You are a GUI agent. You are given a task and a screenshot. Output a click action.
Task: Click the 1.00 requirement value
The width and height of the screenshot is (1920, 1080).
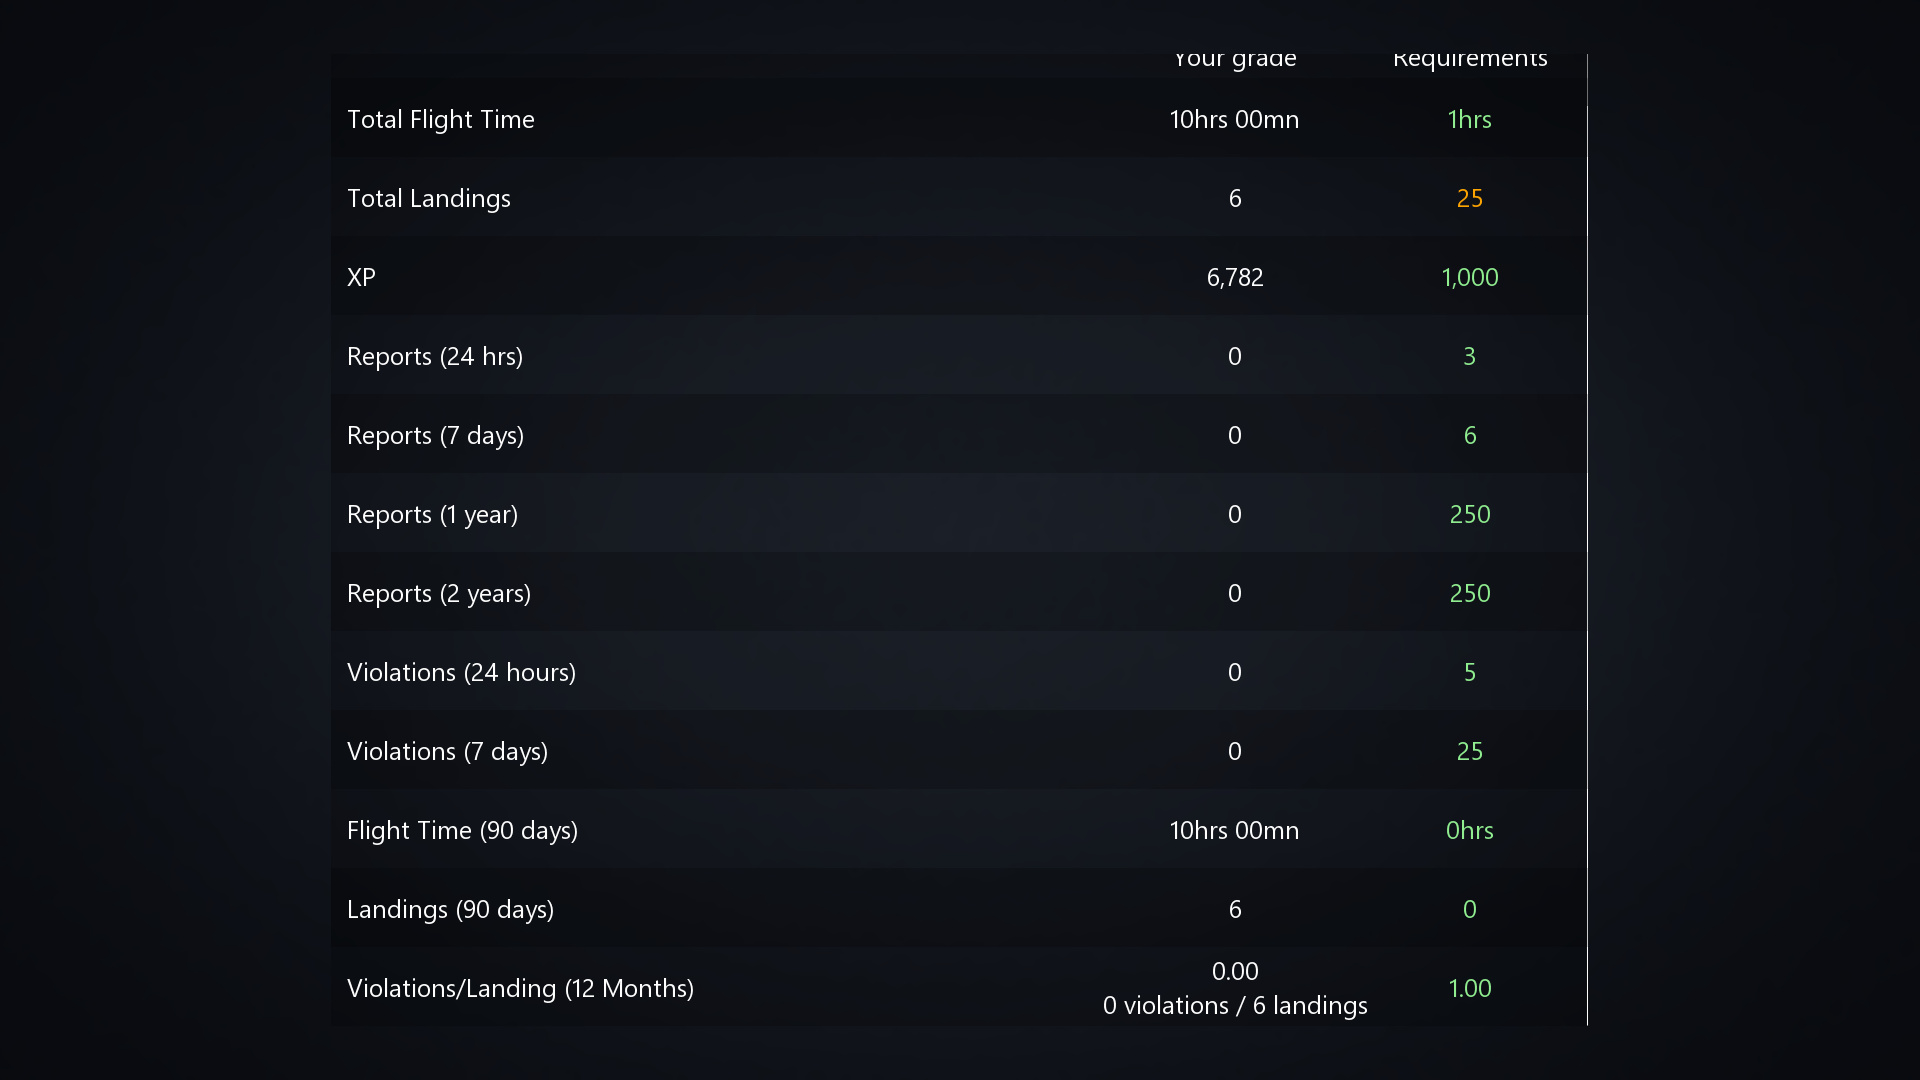[x=1469, y=988]
